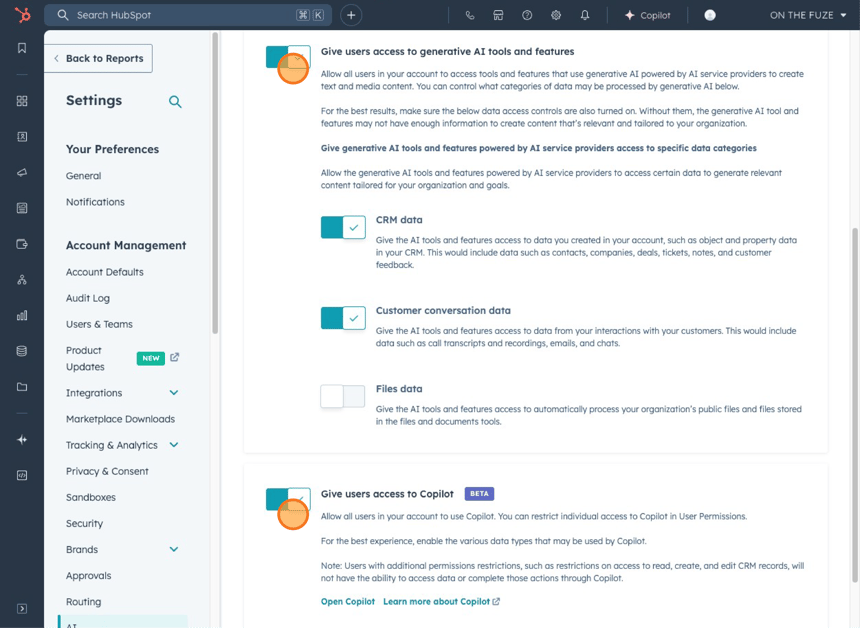This screenshot has width=860, height=628.
Task: Open Approvals settings
Action: tap(88, 576)
